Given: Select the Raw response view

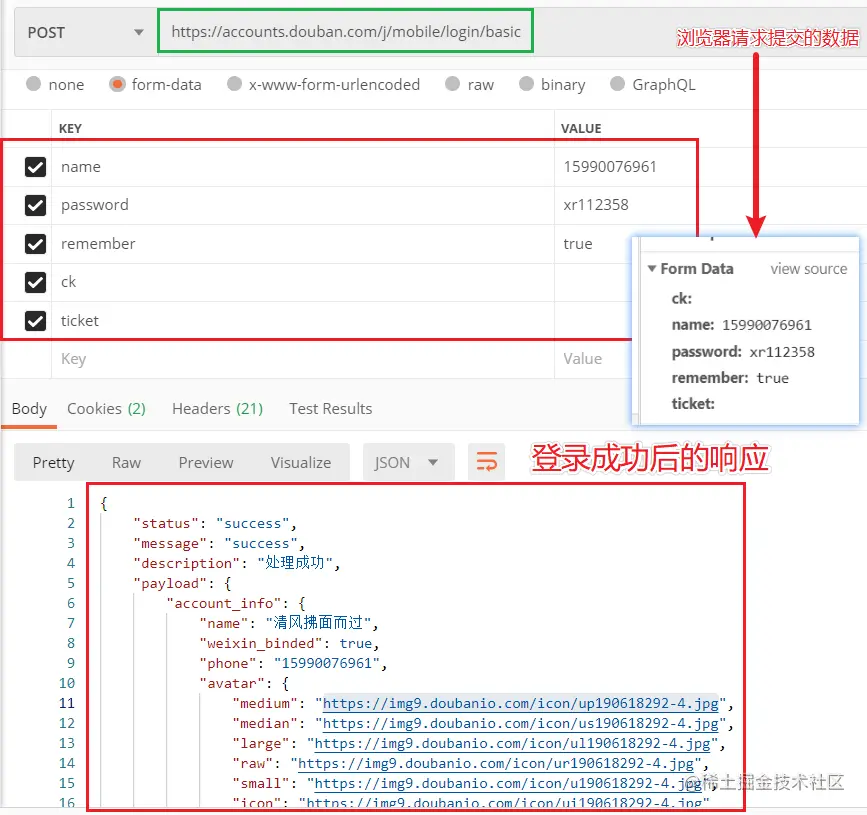Looking at the screenshot, I should (x=126, y=463).
